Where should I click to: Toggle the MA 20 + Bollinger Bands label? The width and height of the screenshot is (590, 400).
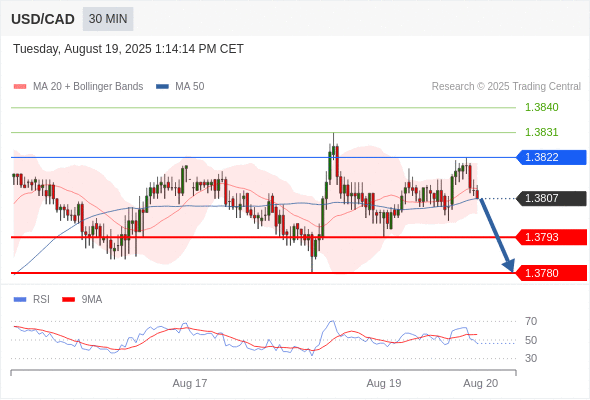click(88, 87)
